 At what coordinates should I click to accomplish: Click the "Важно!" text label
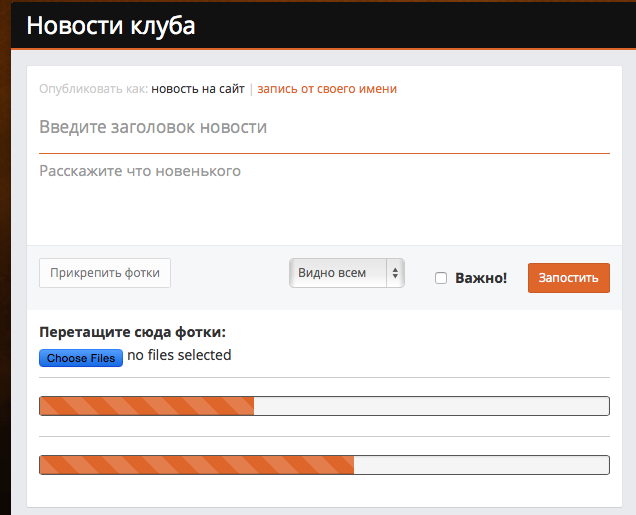point(481,278)
